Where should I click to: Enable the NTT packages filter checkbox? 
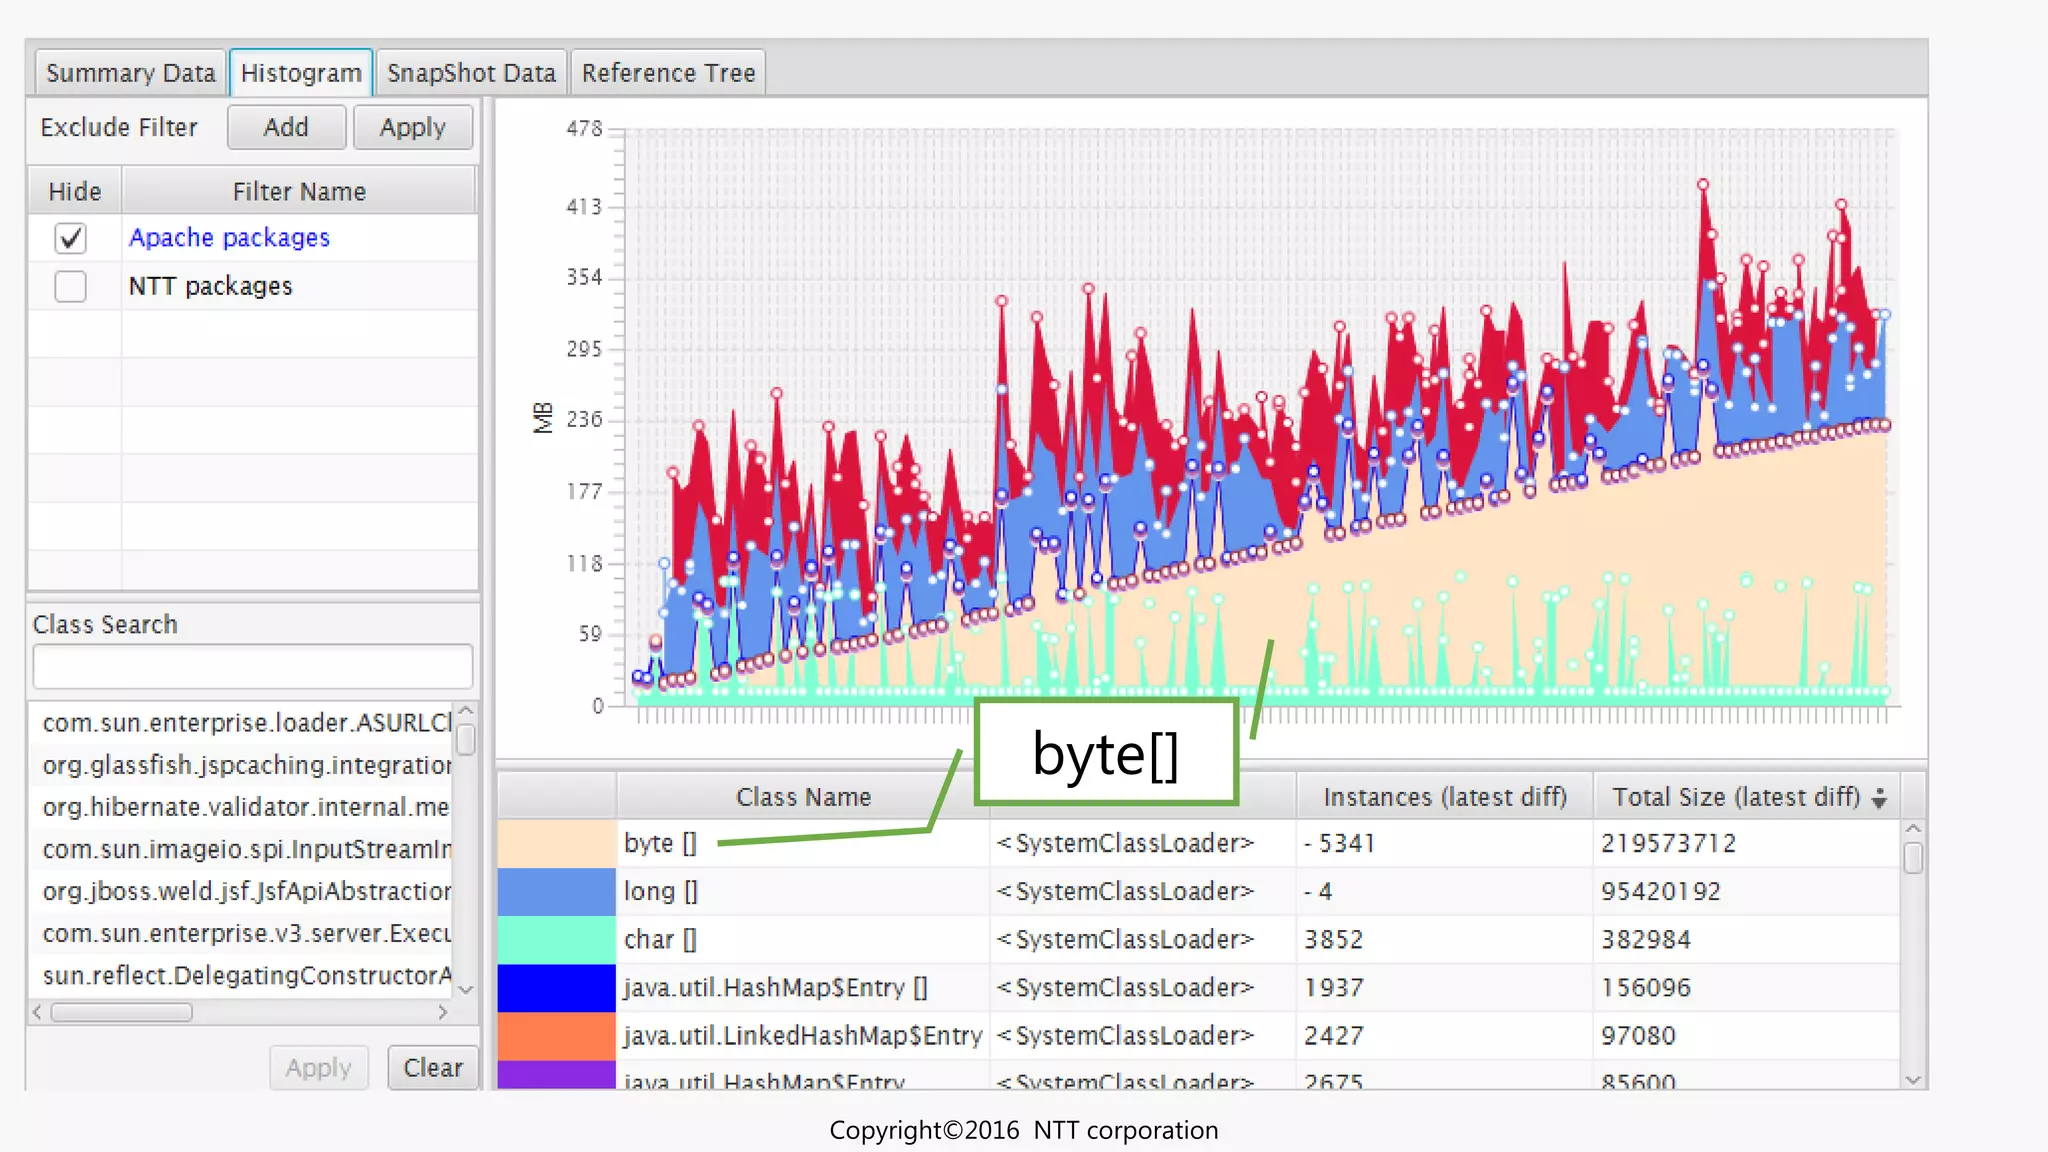click(x=70, y=287)
